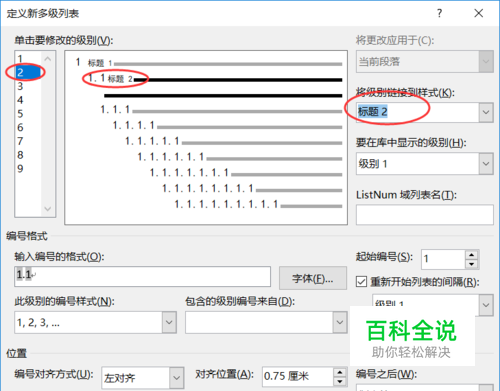Click the 起始编号 number field
500x391 pixels.
443,259
